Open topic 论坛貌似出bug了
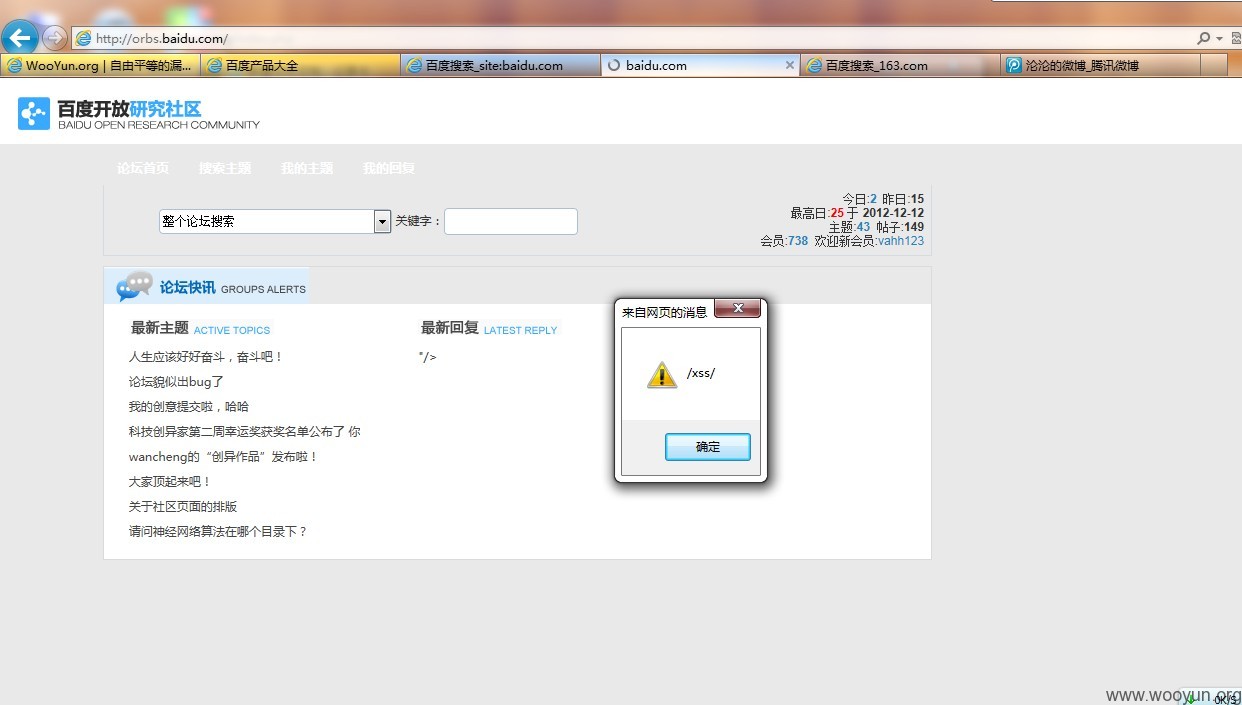 176,382
